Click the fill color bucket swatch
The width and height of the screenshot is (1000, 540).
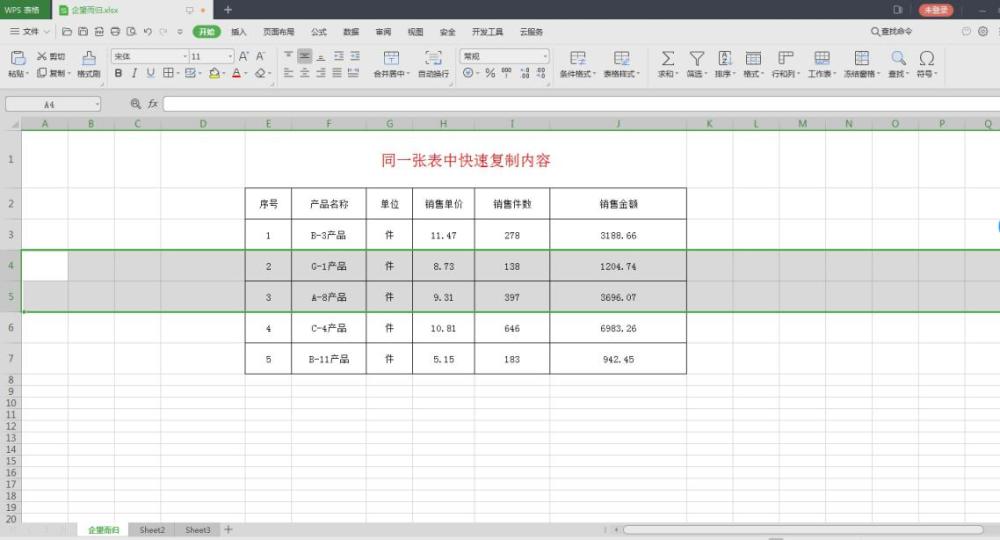pos(214,73)
